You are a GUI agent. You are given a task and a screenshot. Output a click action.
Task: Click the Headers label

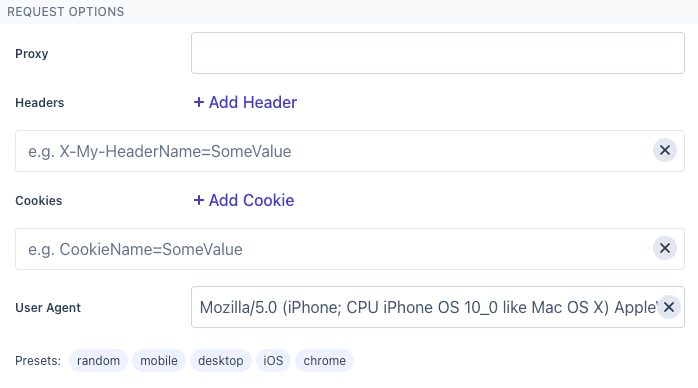point(40,102)
